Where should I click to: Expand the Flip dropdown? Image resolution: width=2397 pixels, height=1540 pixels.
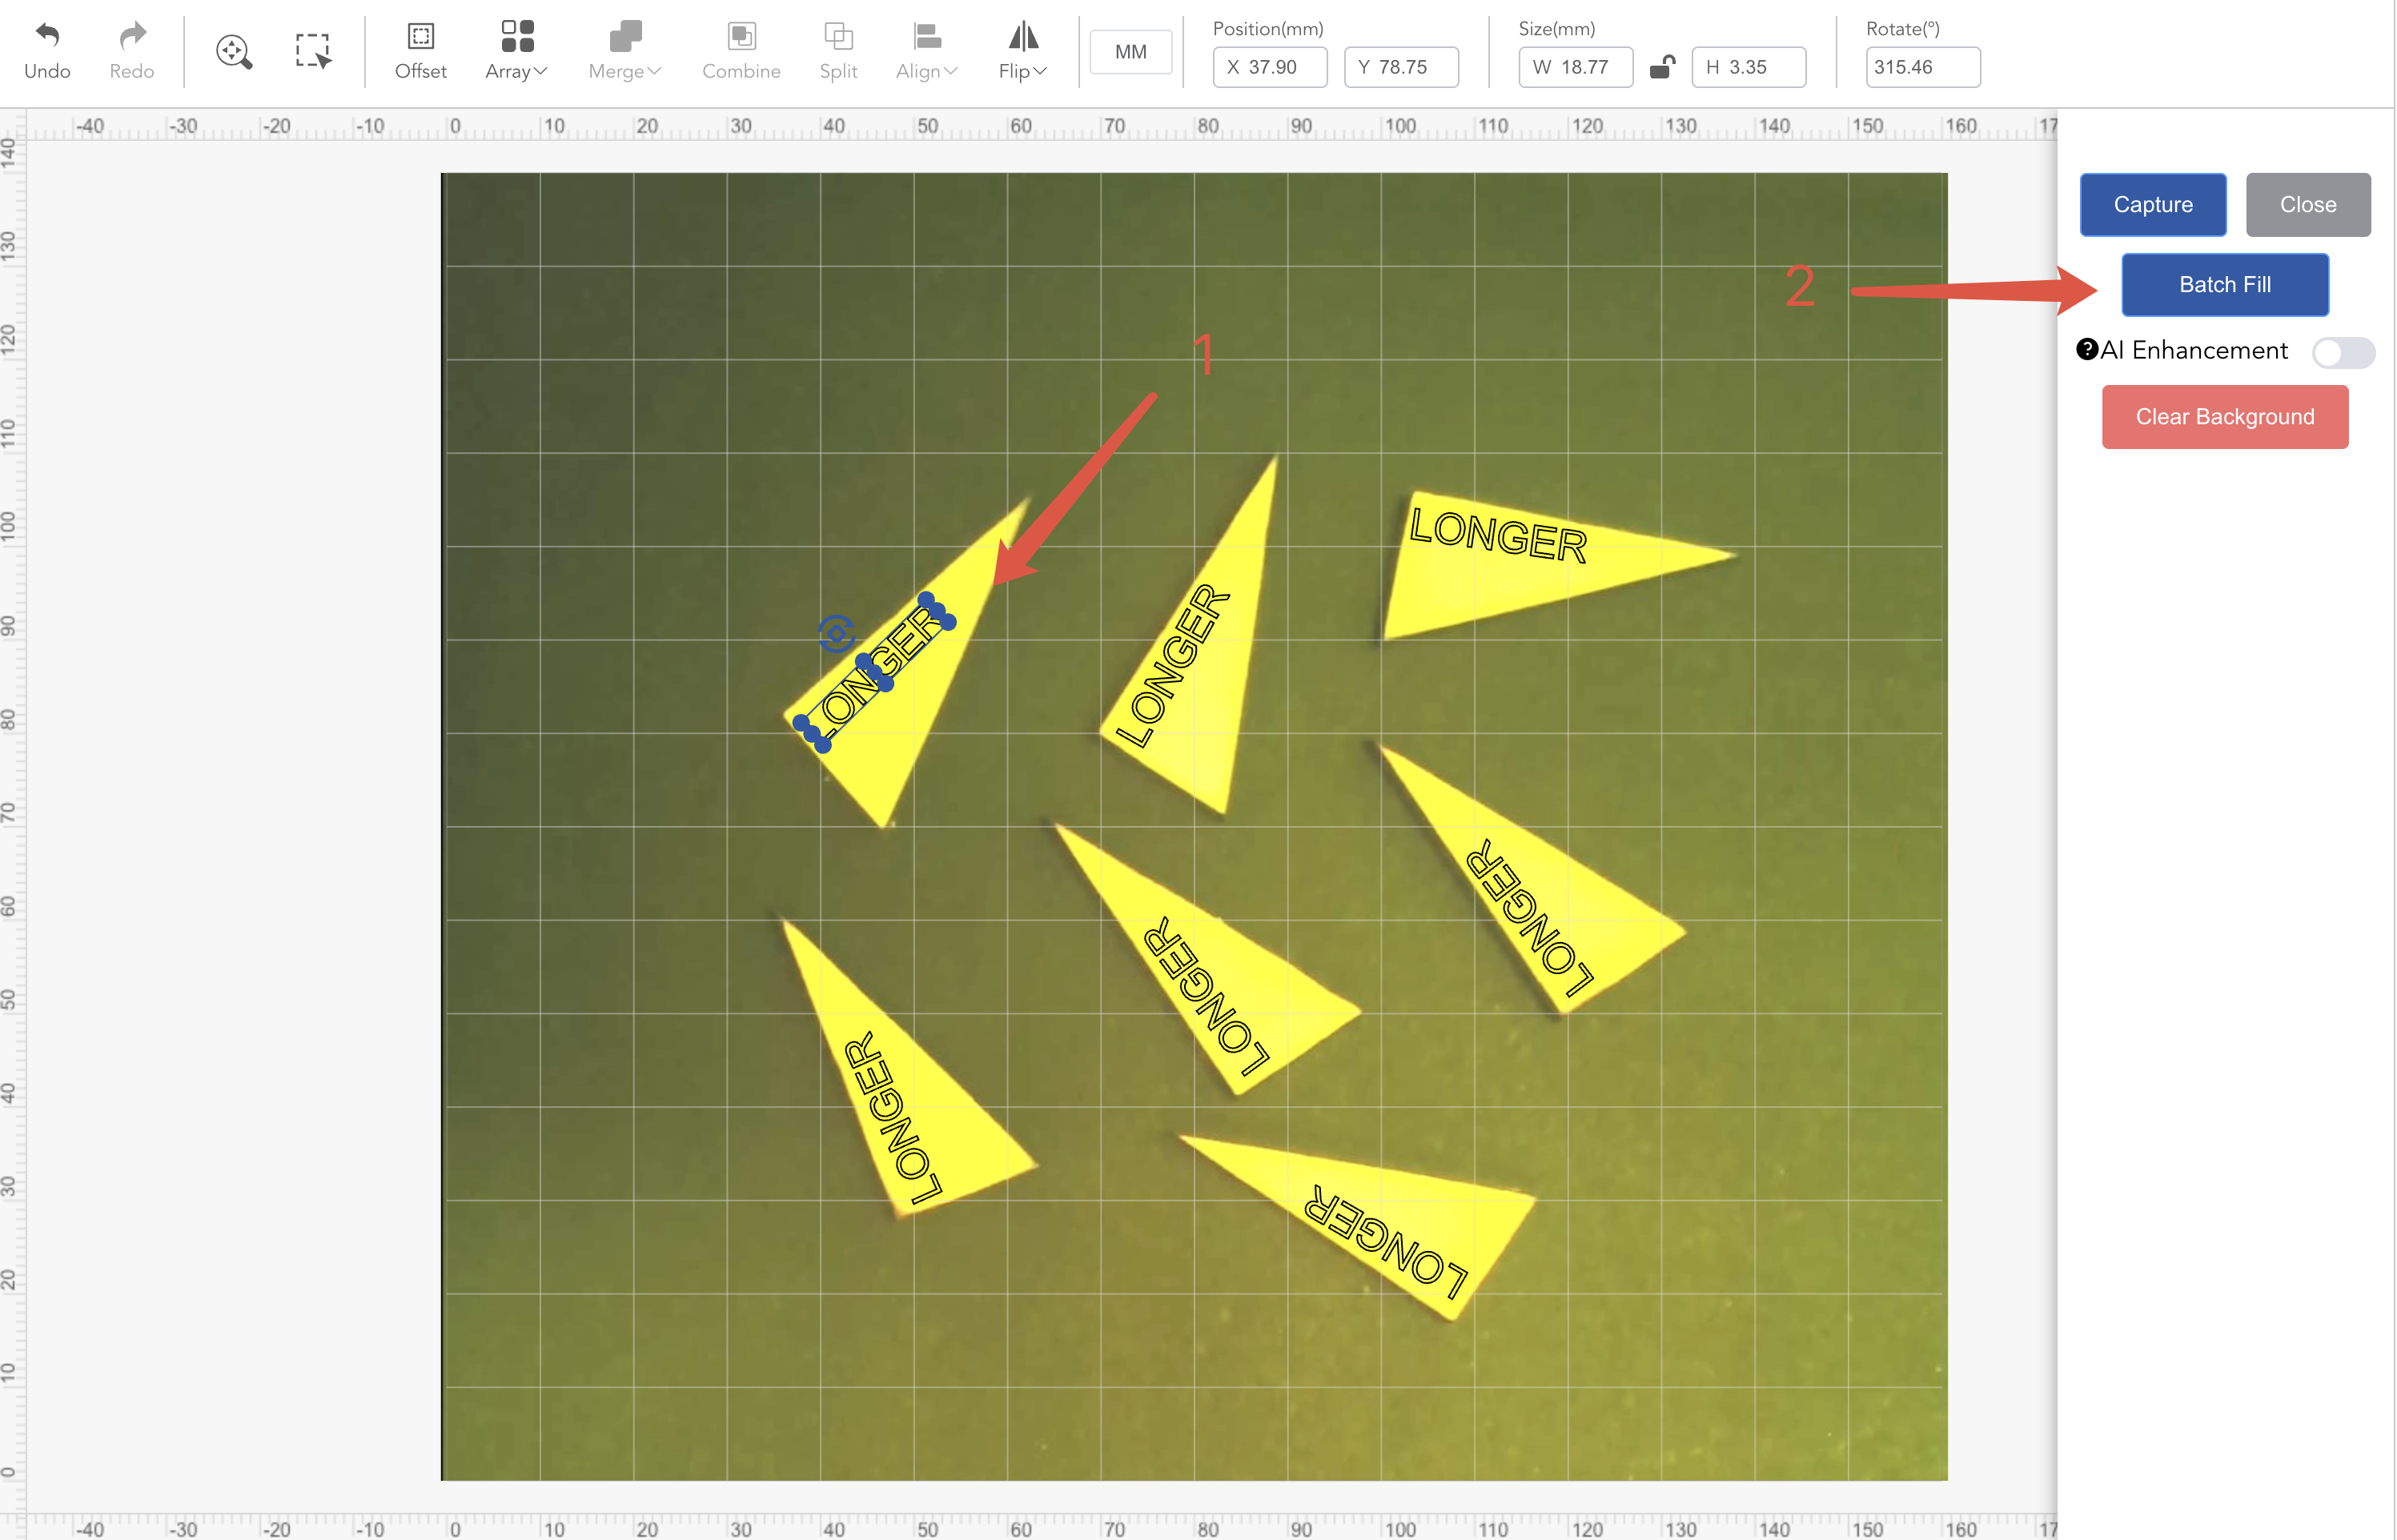(x=1022, y=51)
